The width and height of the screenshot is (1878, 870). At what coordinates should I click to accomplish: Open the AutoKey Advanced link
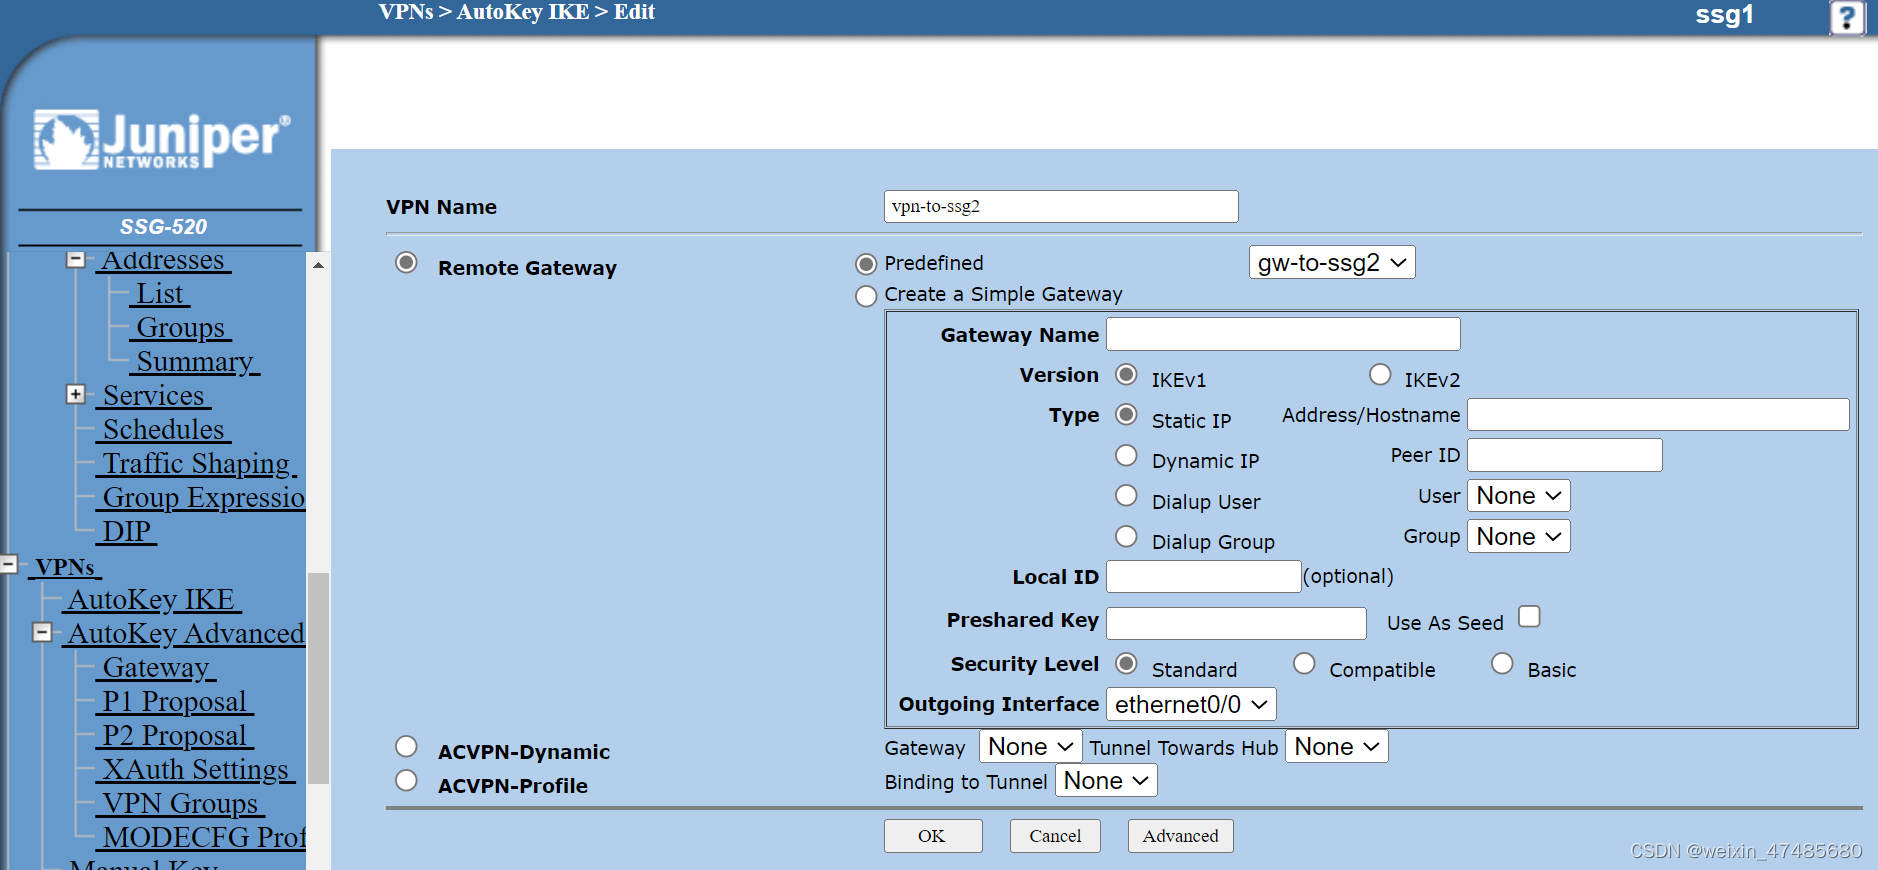tap(184, 634)
